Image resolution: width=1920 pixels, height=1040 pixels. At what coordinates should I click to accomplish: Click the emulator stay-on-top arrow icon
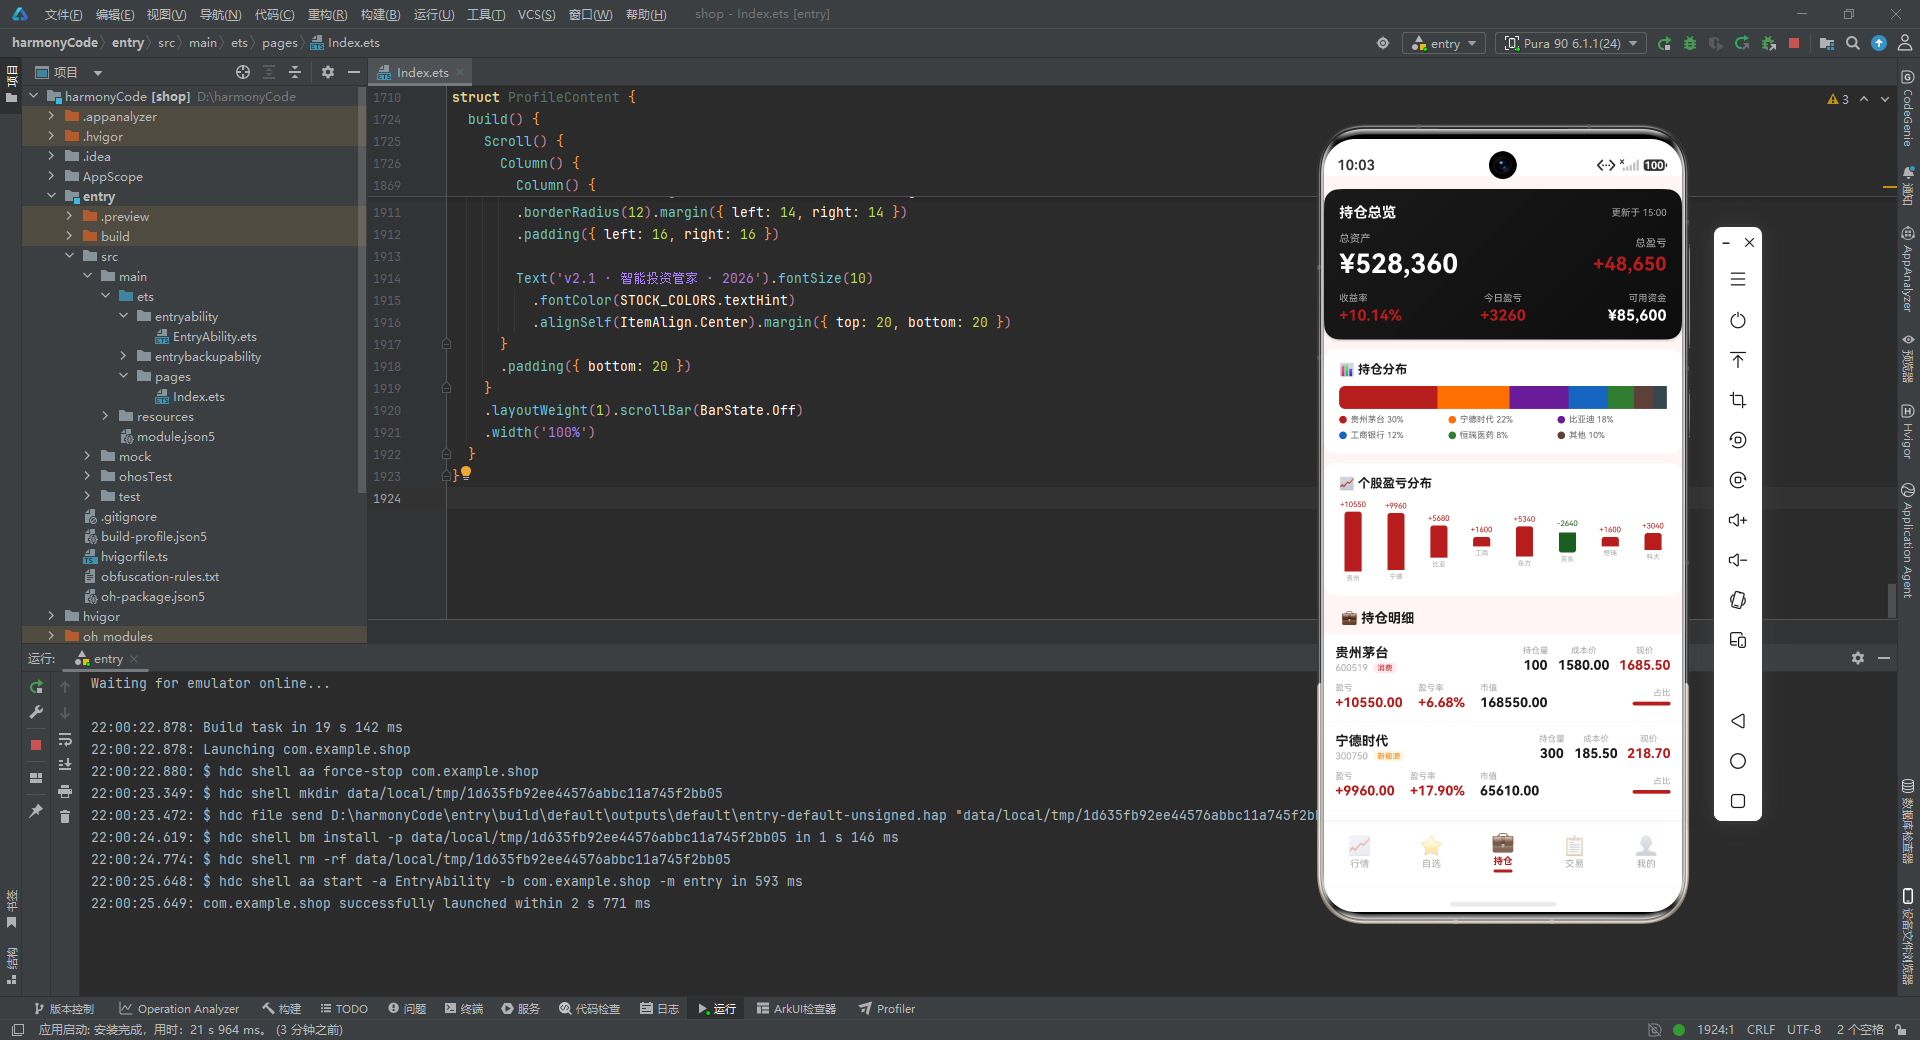pos(1738,360)
